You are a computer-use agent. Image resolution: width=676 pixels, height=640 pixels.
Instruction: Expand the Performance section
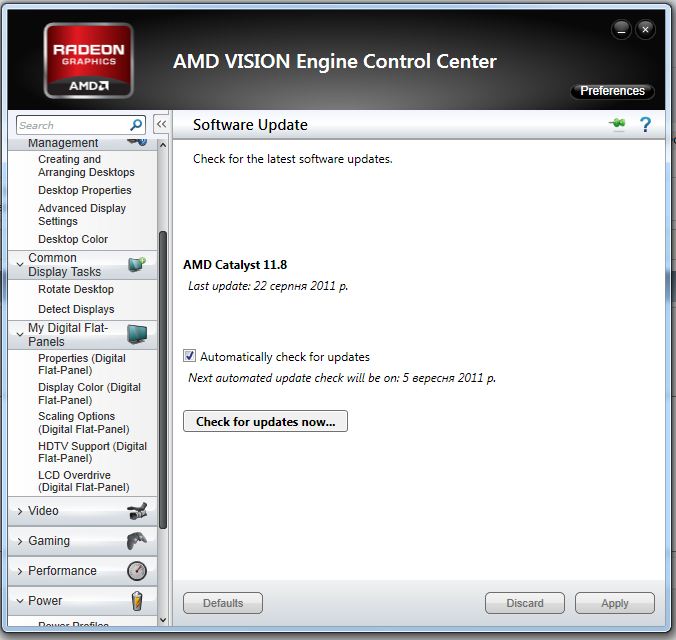click(20, 571)
